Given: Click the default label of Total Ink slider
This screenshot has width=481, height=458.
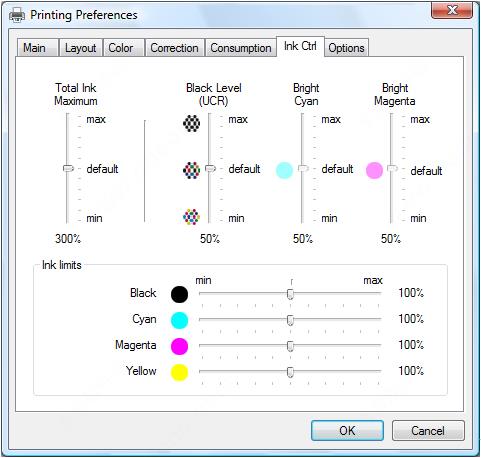Looking at the screenshot, I should 102,169.
